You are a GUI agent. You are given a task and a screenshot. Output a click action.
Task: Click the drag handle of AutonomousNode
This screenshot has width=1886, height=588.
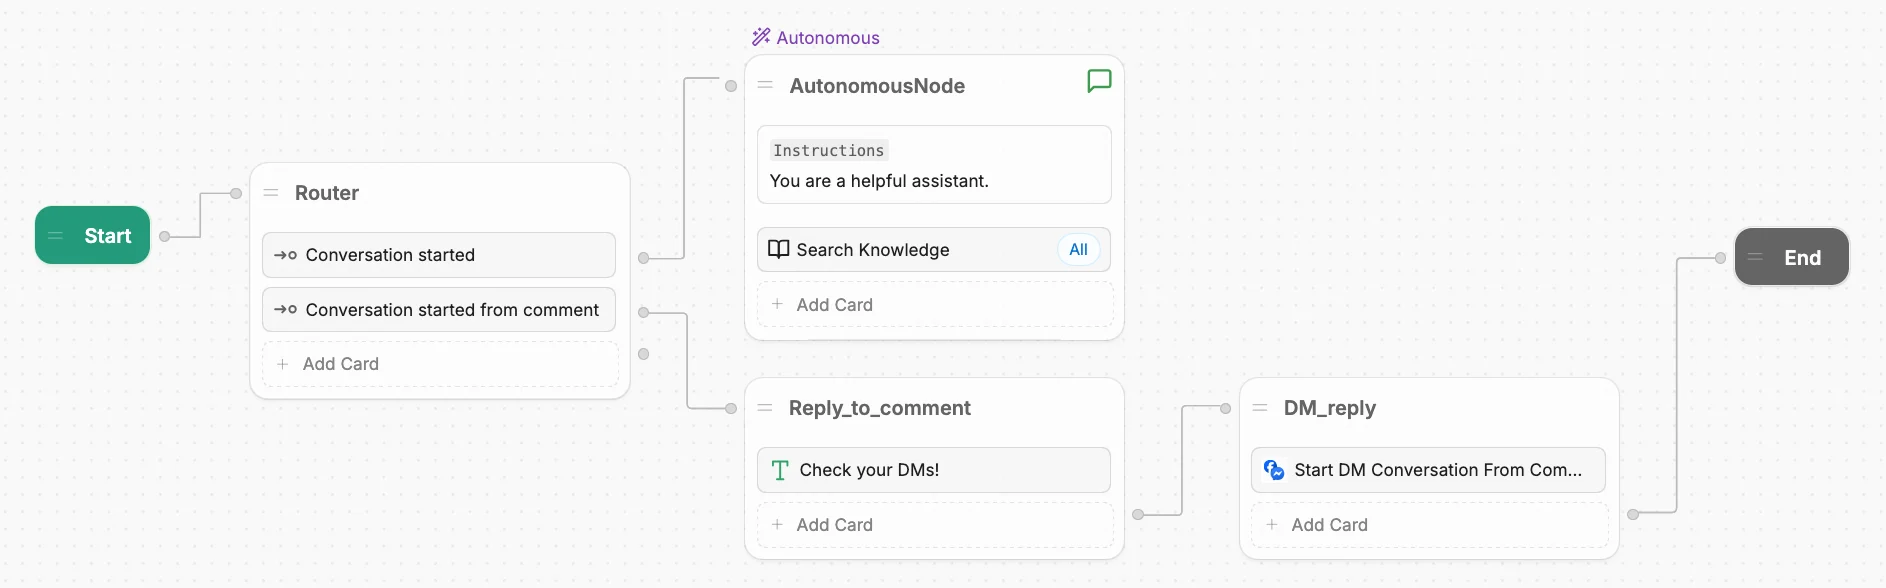coord(765,85)
